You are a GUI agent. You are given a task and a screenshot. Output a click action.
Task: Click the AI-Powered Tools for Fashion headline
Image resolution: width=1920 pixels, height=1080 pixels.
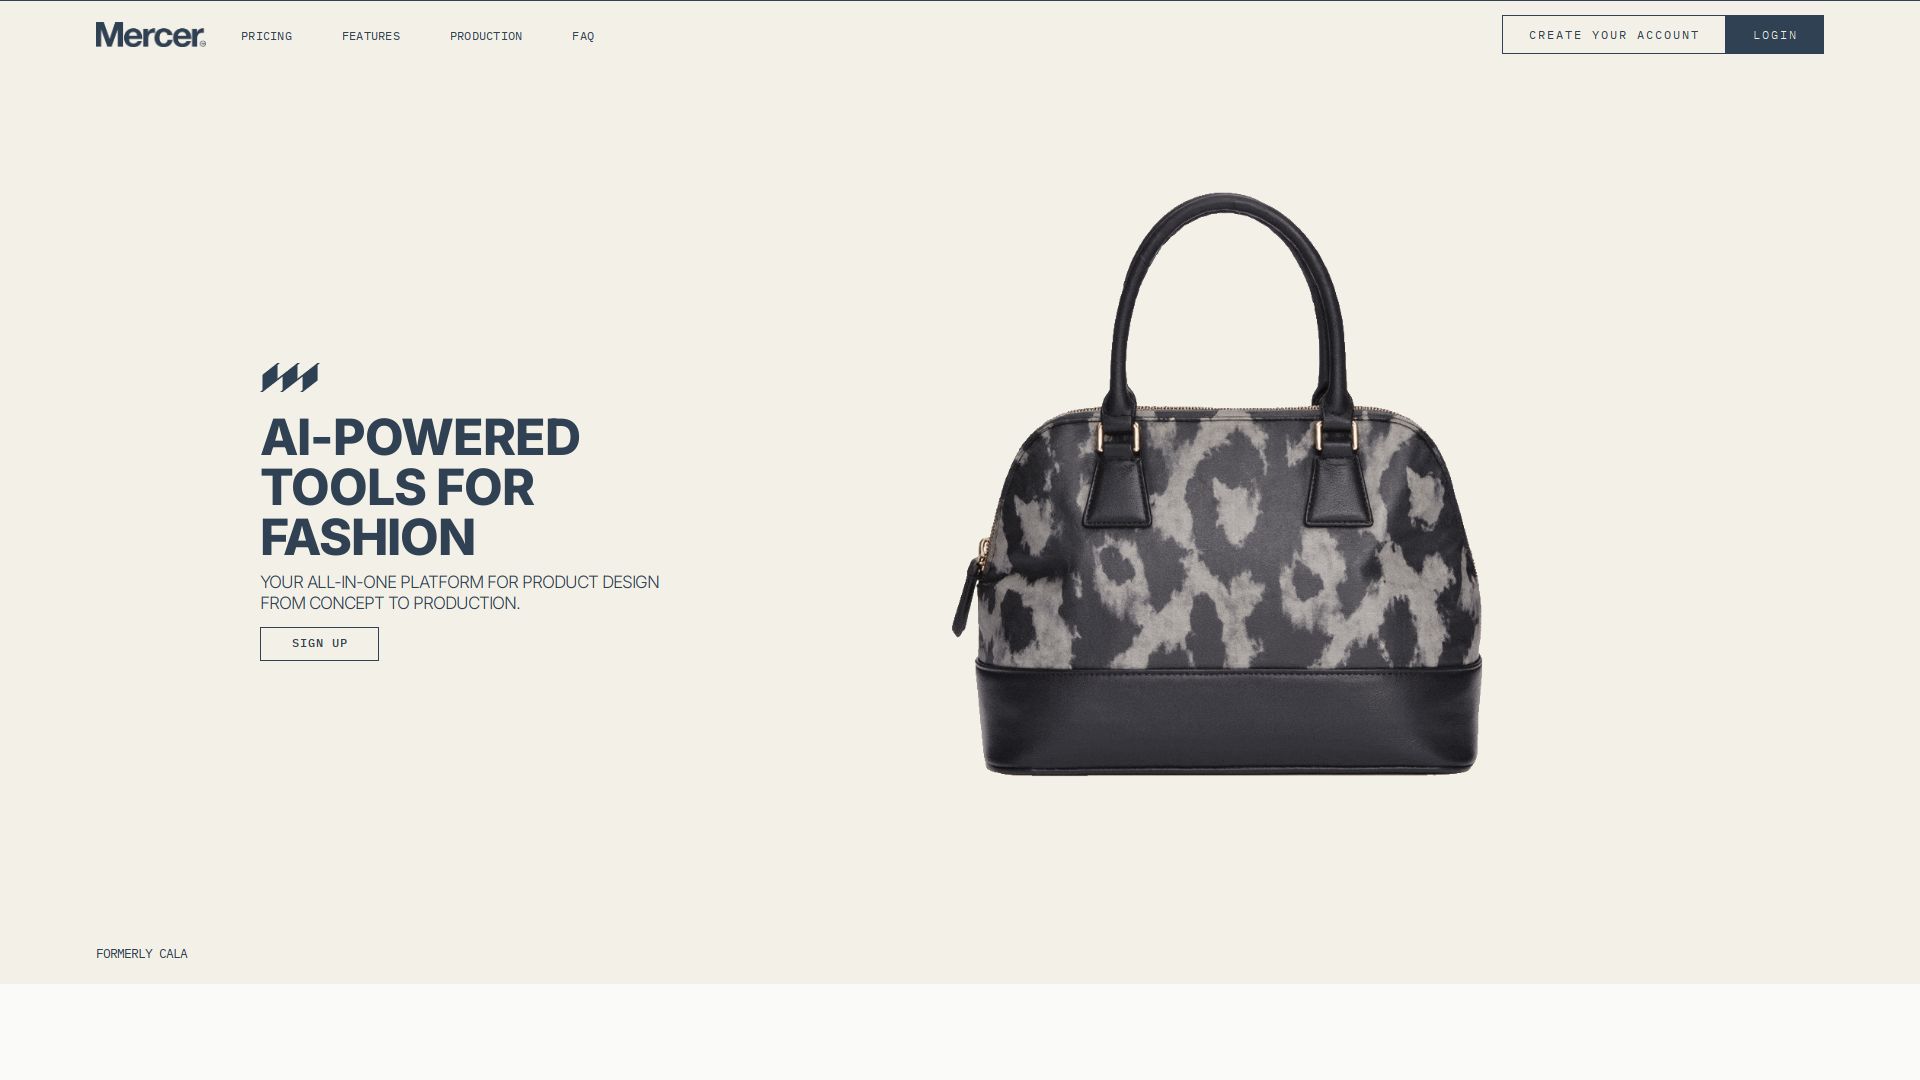click(420, 487)
